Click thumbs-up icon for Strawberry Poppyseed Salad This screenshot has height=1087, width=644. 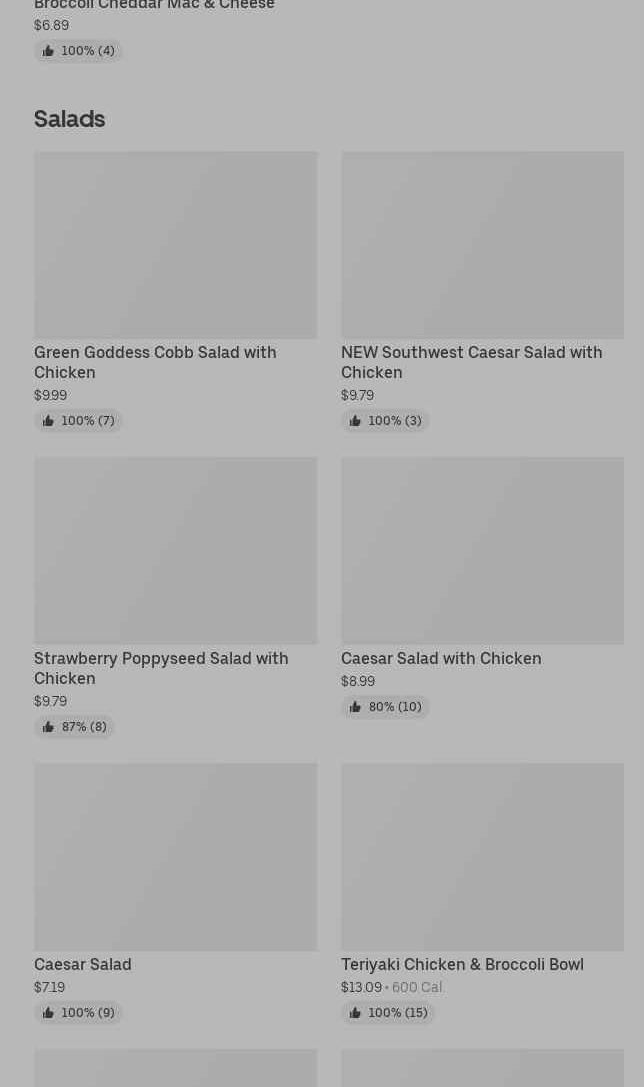[48, 727]
